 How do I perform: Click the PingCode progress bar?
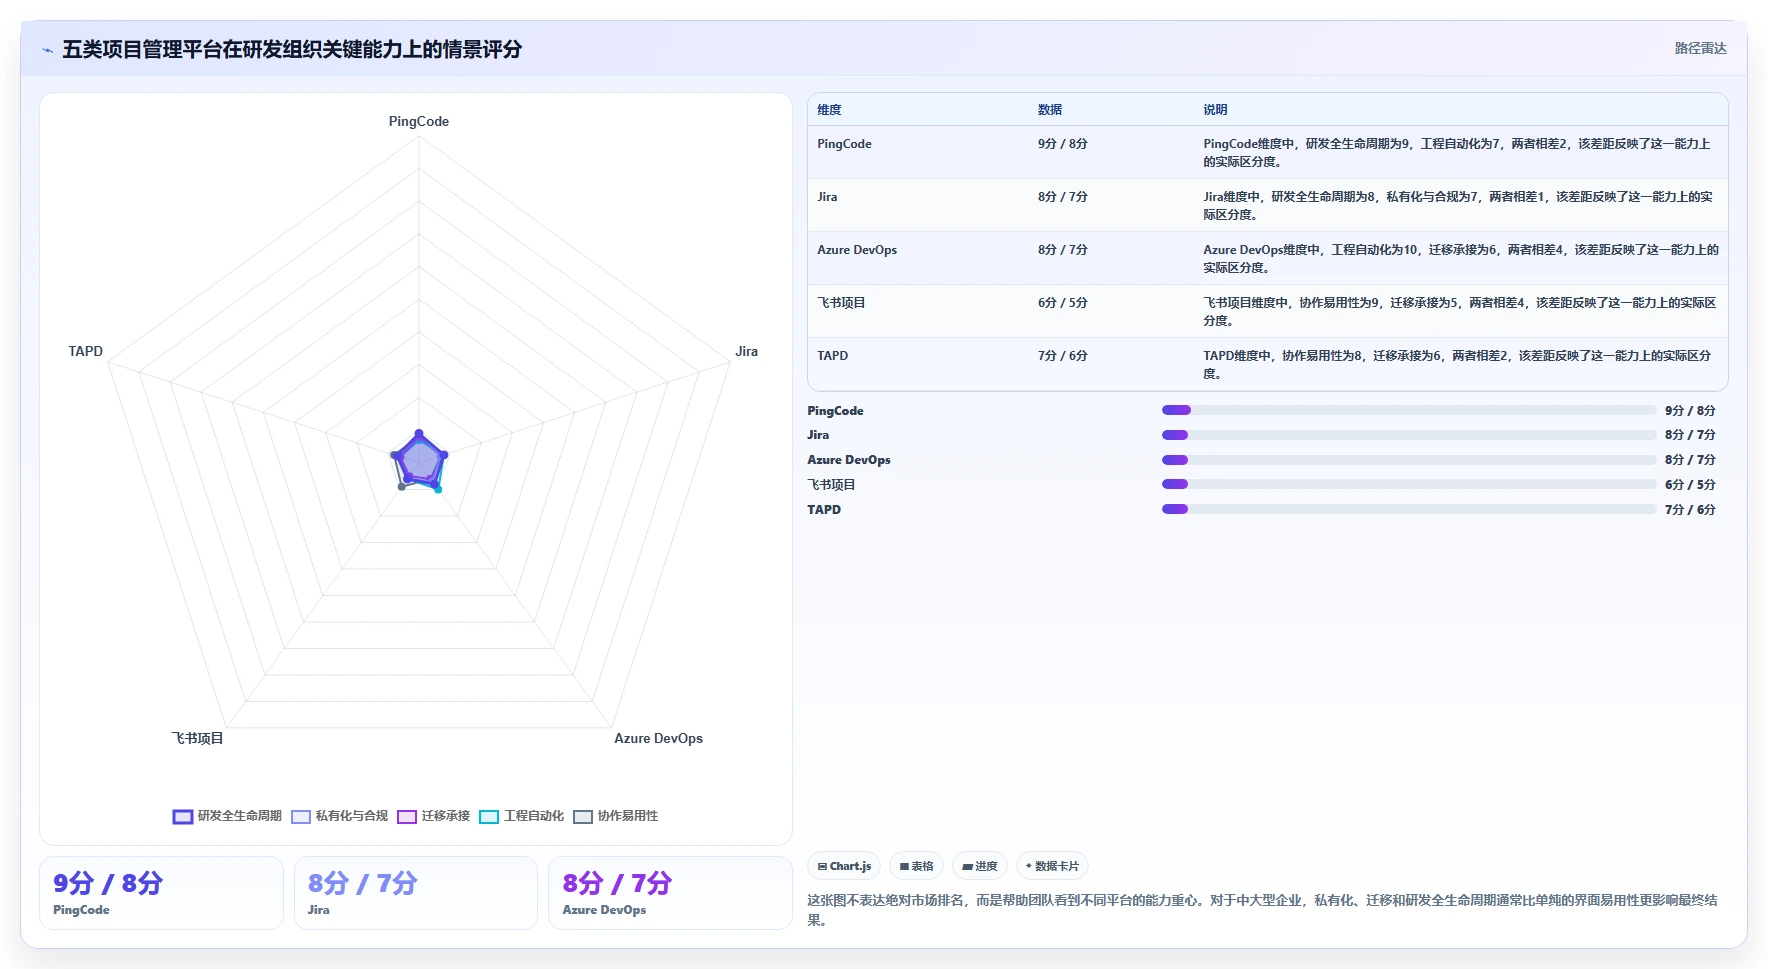[x=1409, y=410]
